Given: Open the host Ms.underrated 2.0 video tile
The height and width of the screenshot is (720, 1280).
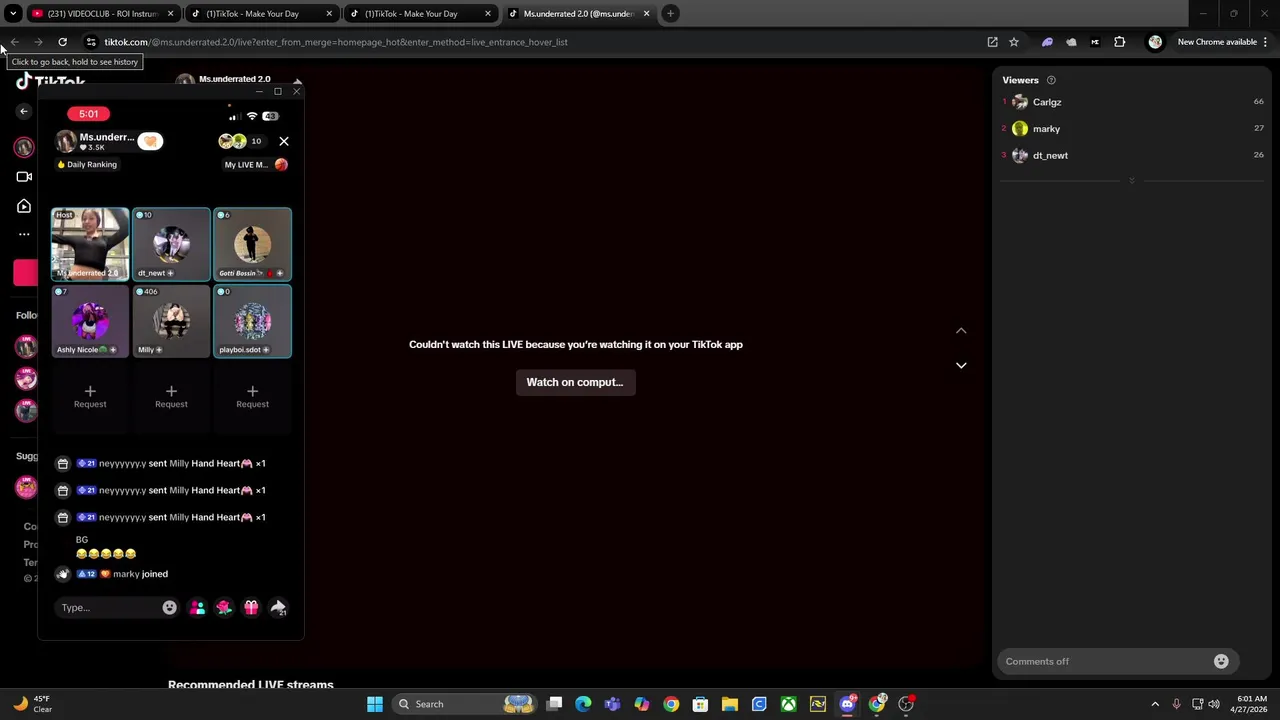Looking at the screenshot, I should pos(90,244).
